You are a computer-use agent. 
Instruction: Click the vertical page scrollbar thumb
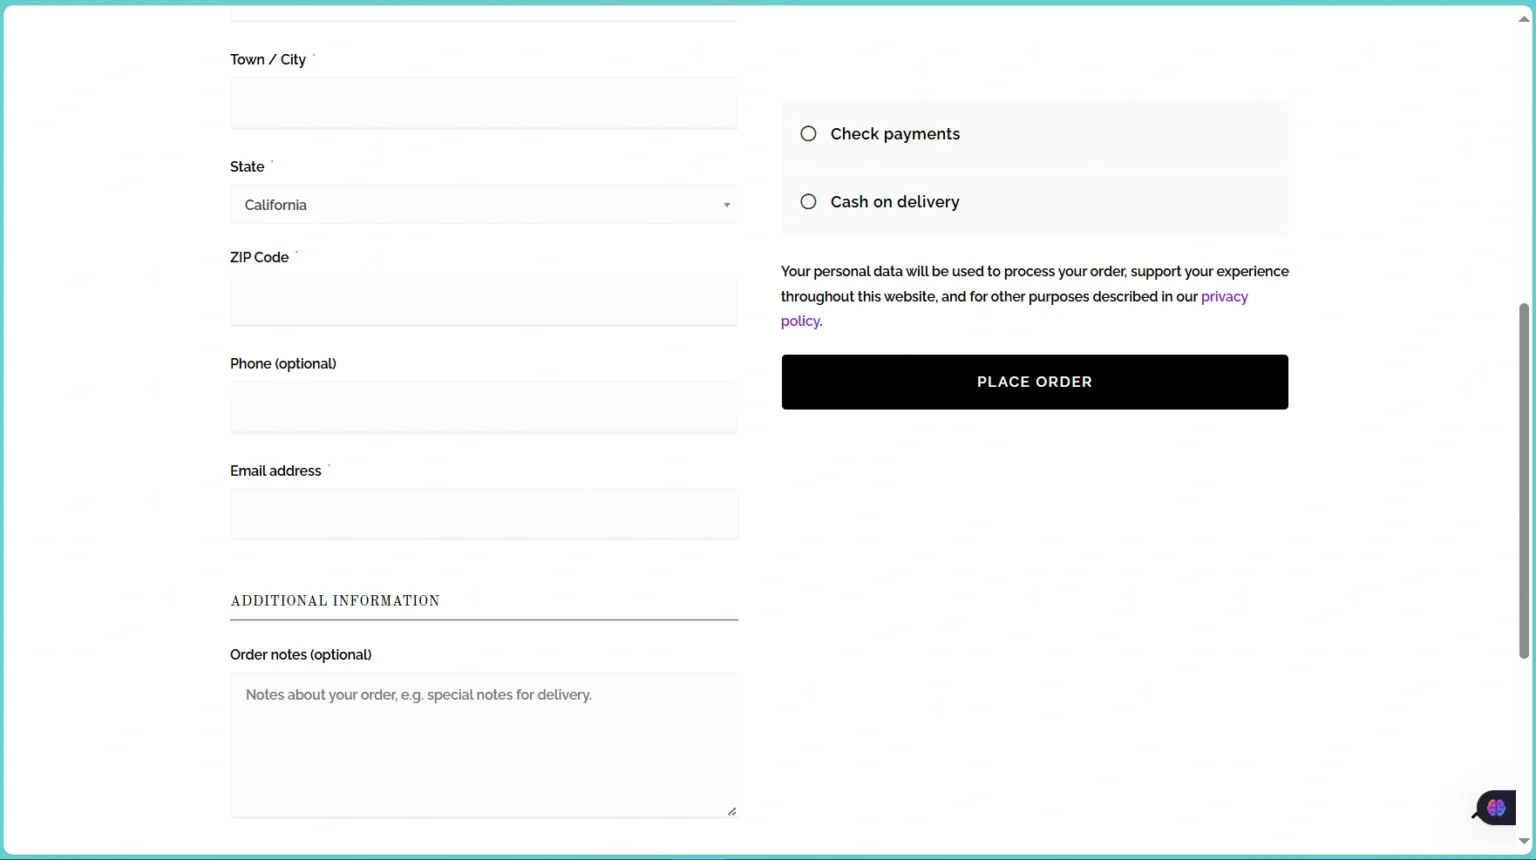(1524, 480)
